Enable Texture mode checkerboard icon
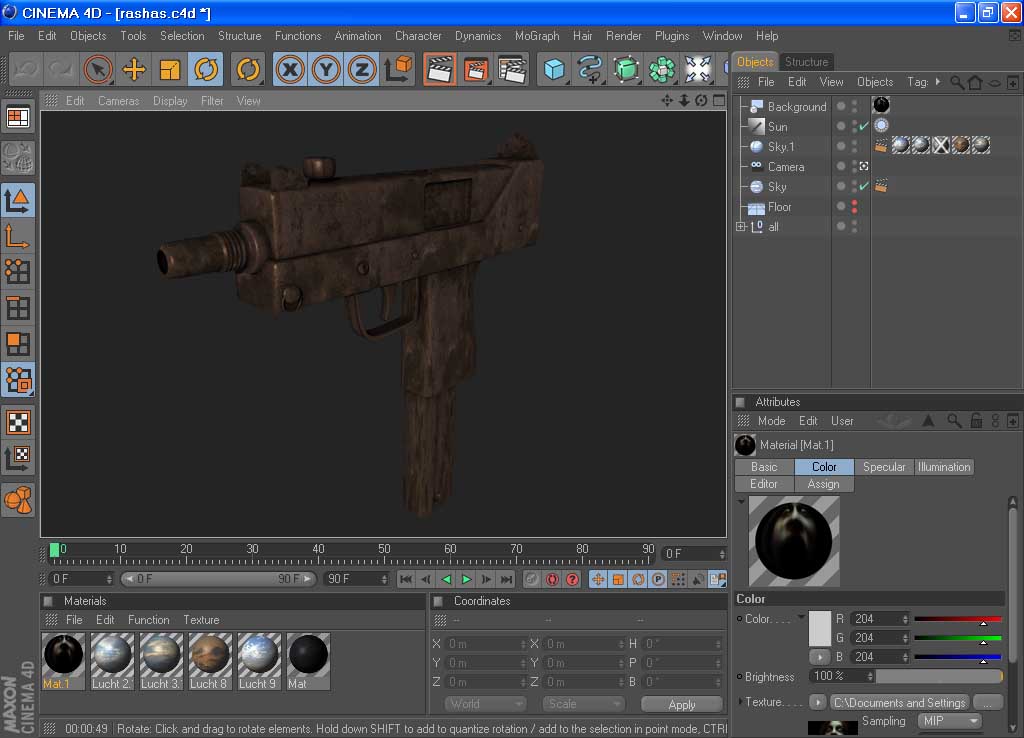 point(18,423)
